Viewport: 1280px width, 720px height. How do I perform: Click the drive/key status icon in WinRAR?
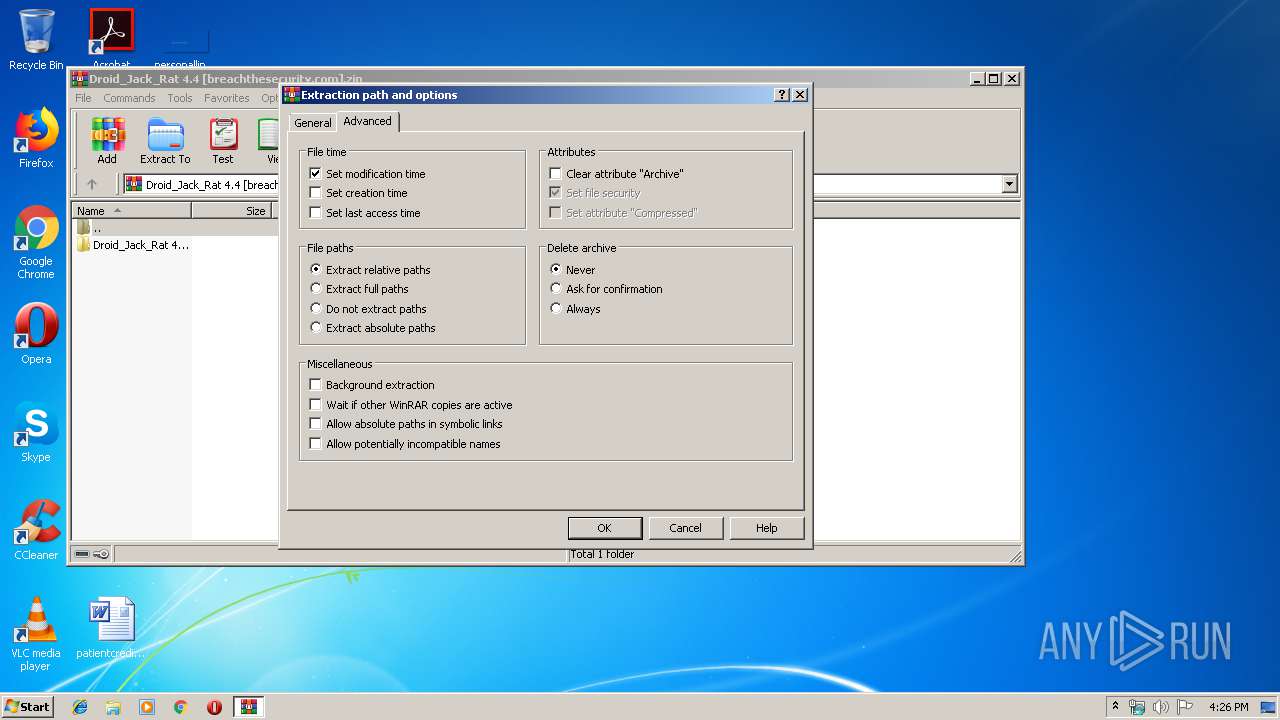(x=92, y=554)
